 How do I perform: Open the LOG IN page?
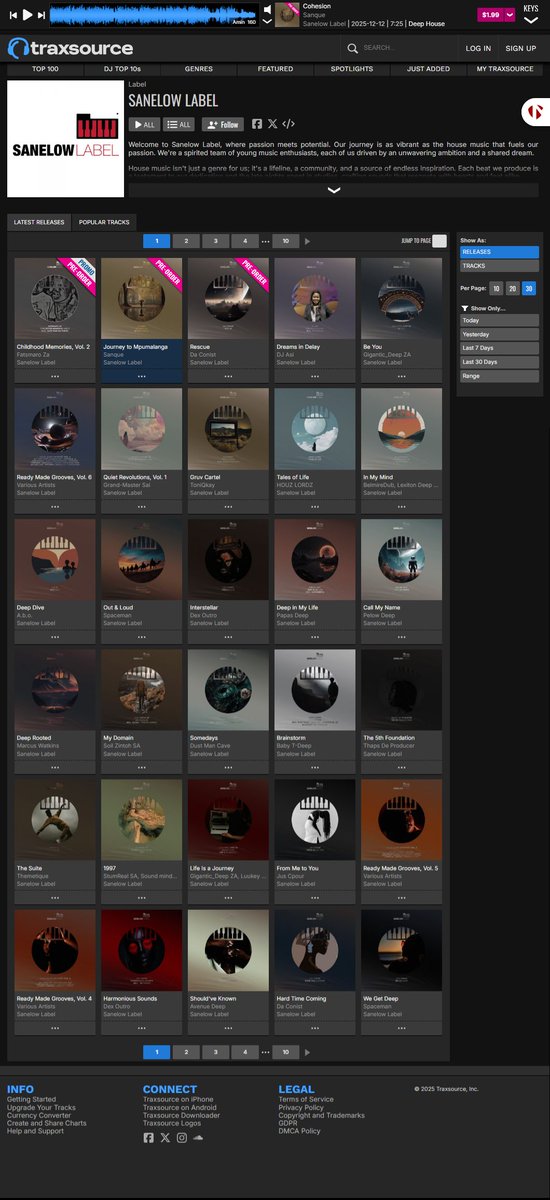(x=478, y=48)
